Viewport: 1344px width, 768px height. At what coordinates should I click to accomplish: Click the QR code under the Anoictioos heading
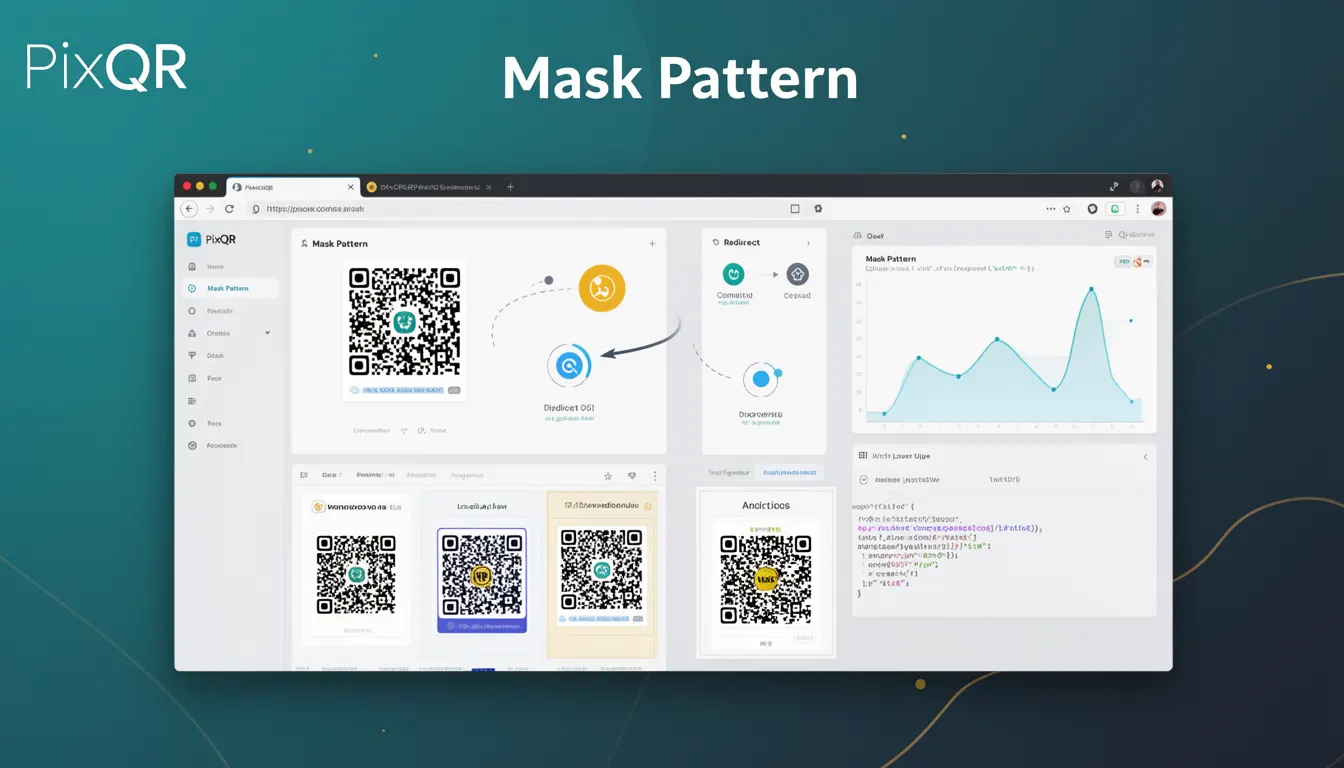[766, 580]
